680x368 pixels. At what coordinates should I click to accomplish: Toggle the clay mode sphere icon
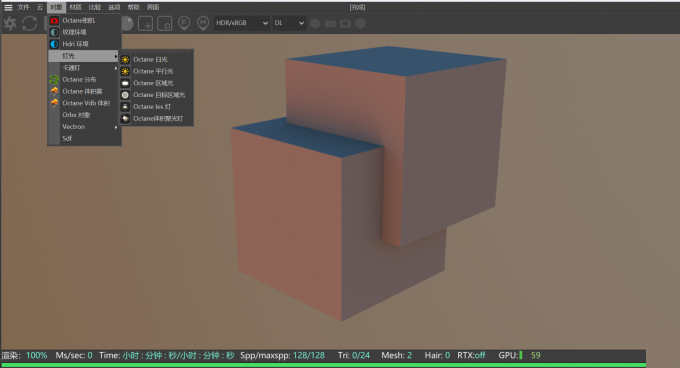coord(127,23)
